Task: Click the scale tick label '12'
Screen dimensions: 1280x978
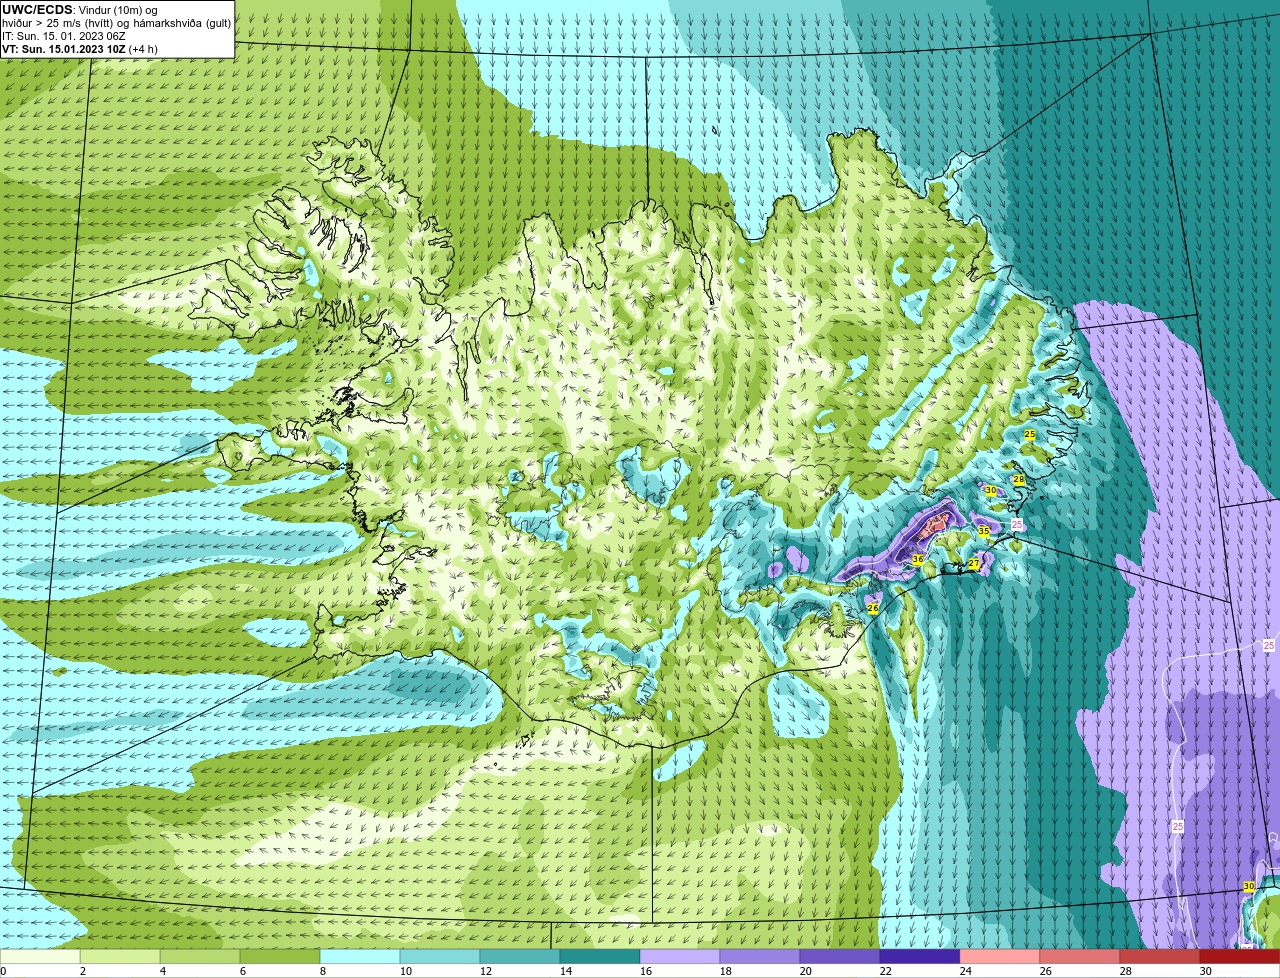Action: [x=485, y=971]
